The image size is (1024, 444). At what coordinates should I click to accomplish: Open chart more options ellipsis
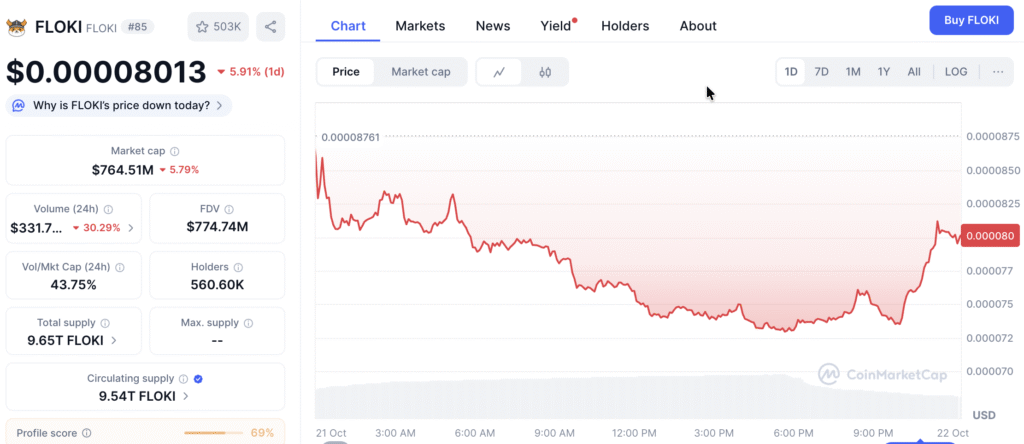(x=998, y=72)
